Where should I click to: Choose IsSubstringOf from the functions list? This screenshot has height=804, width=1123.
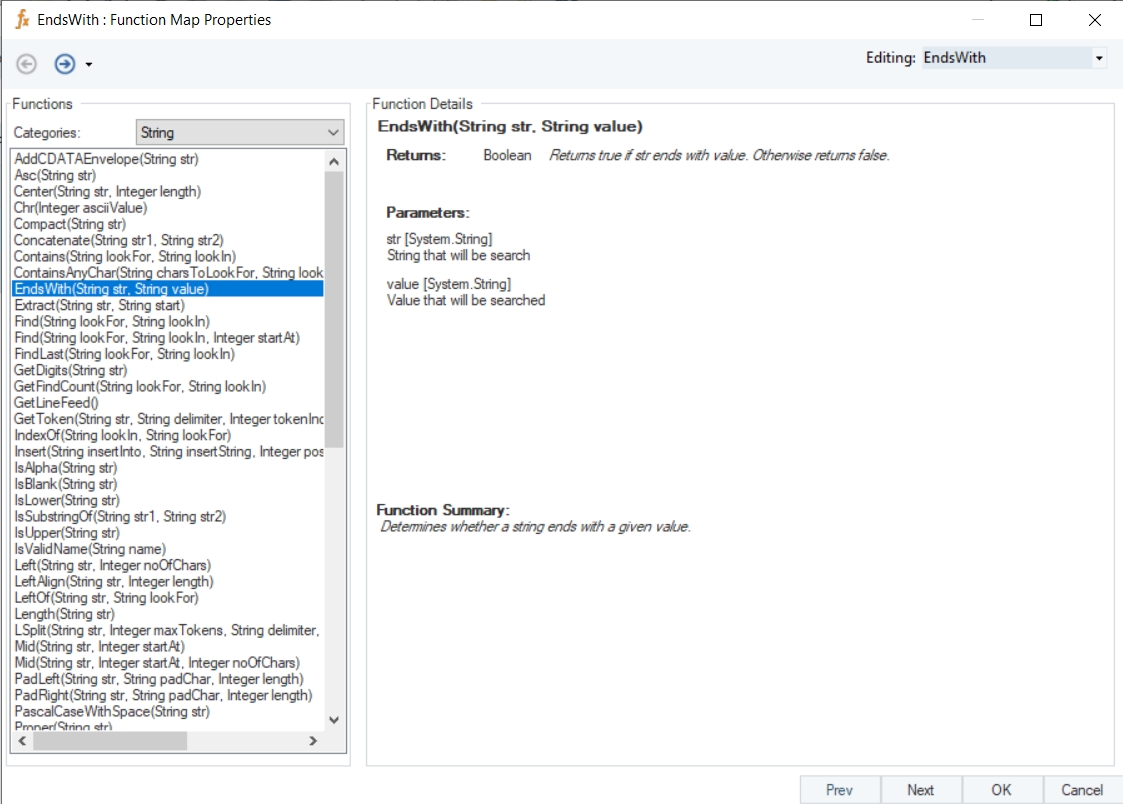(119, 516)
